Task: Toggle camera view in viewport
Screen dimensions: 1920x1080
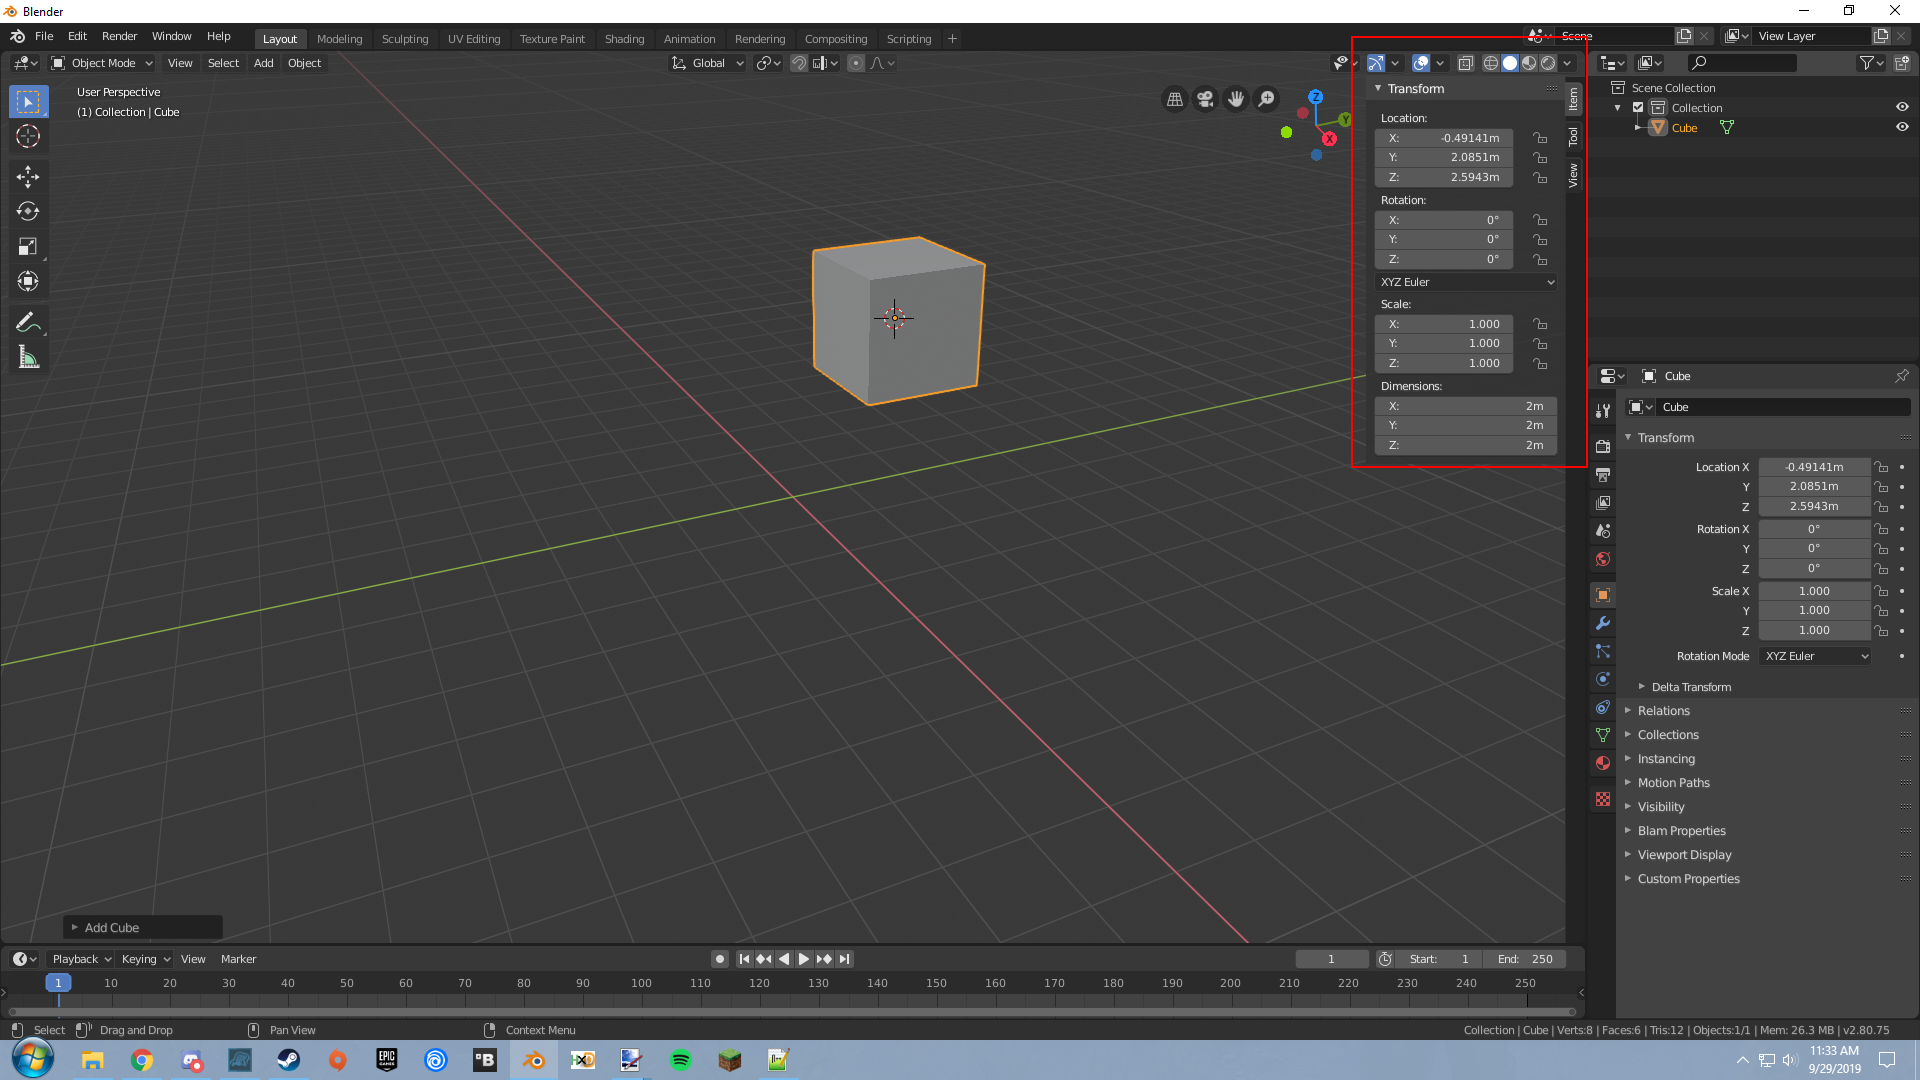Action: click(x=1205, y=99)
